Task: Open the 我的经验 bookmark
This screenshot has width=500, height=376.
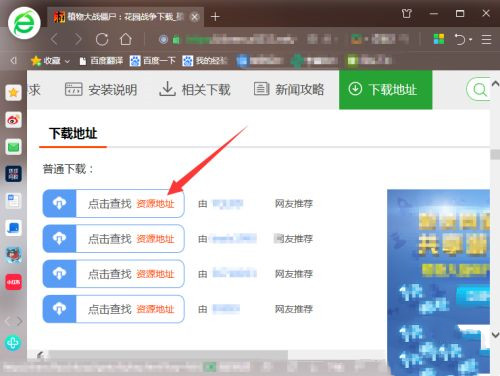Action: [x=205, y=61]
